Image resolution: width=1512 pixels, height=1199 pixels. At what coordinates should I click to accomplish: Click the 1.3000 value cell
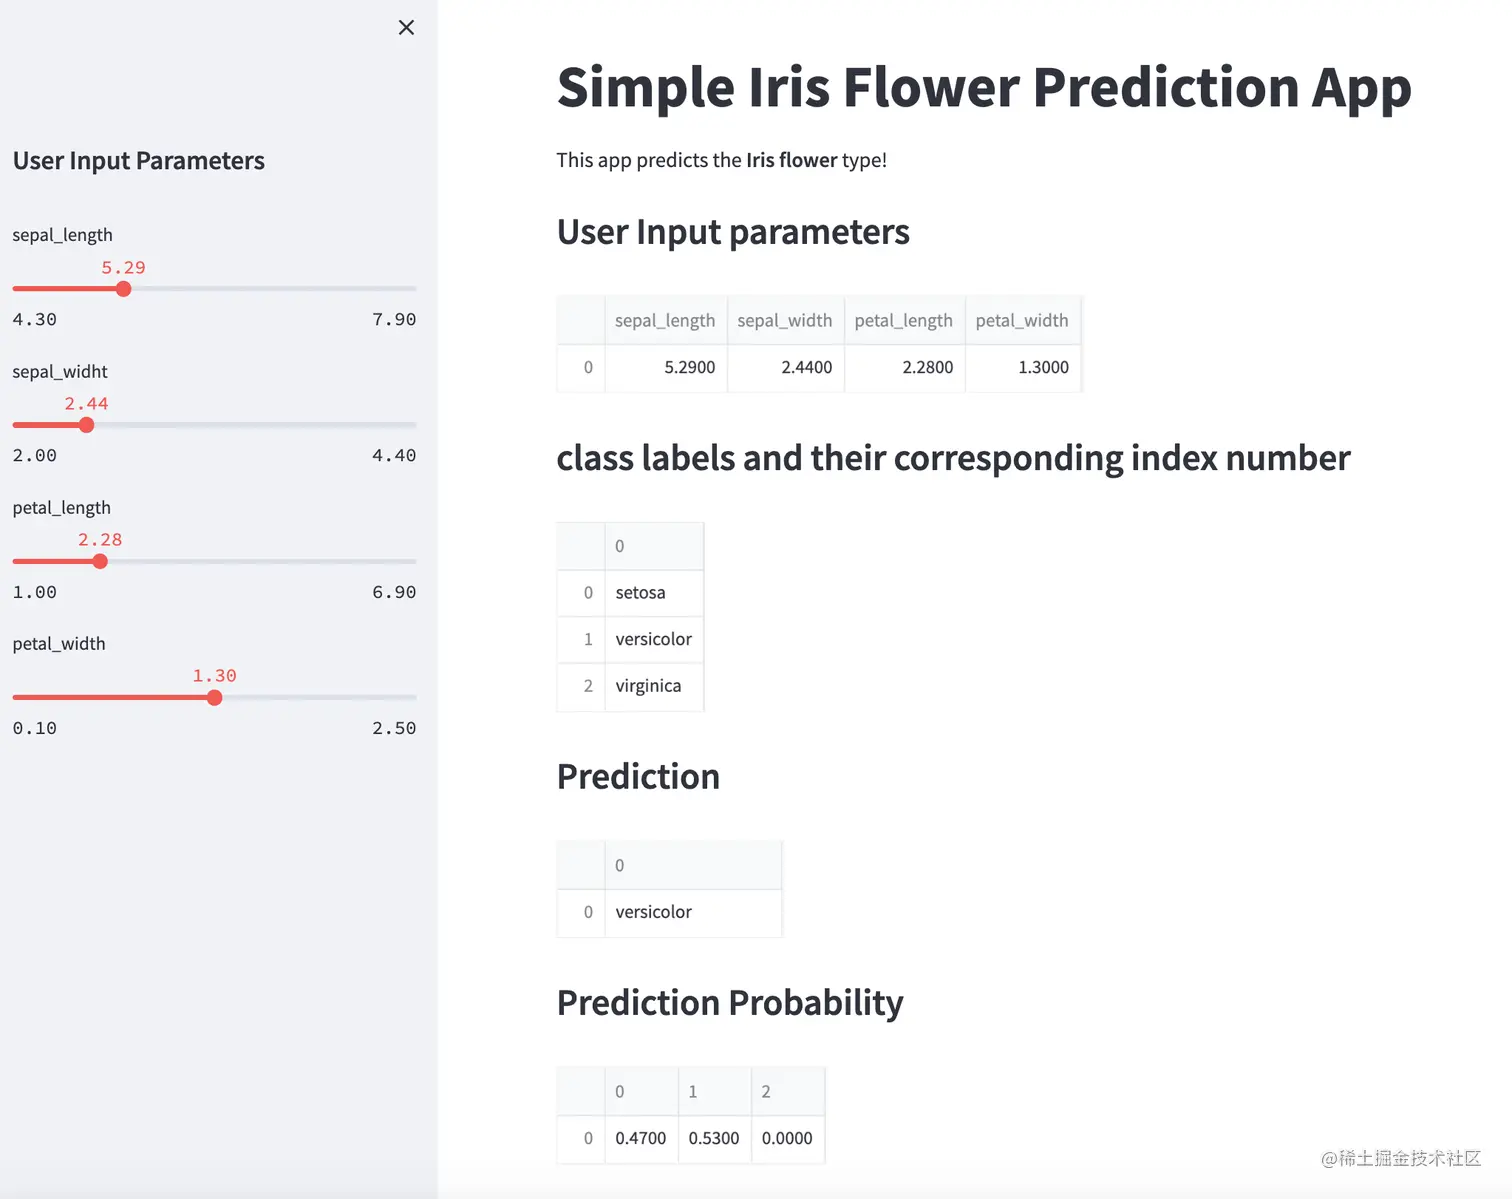point(1043,367)
